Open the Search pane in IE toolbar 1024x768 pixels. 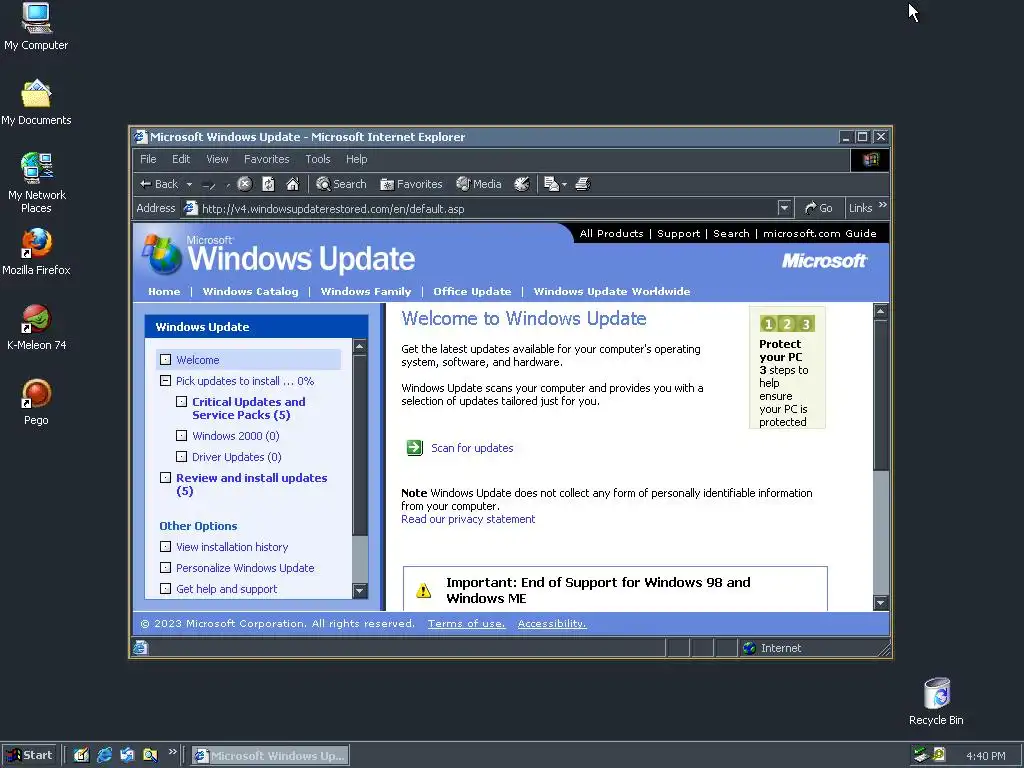341,184
